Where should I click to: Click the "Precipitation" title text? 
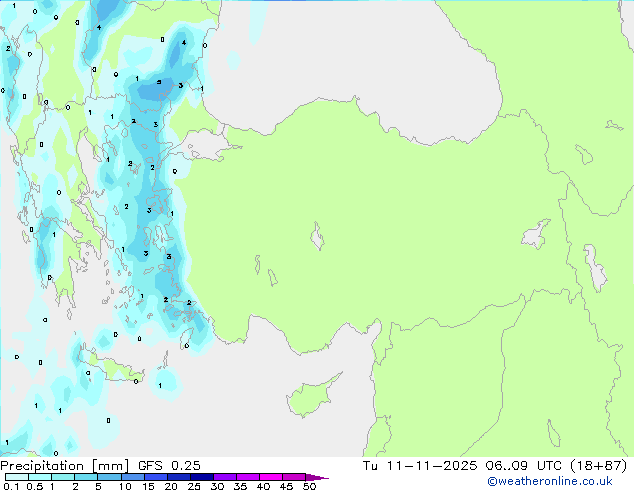(x=42, y=466)
